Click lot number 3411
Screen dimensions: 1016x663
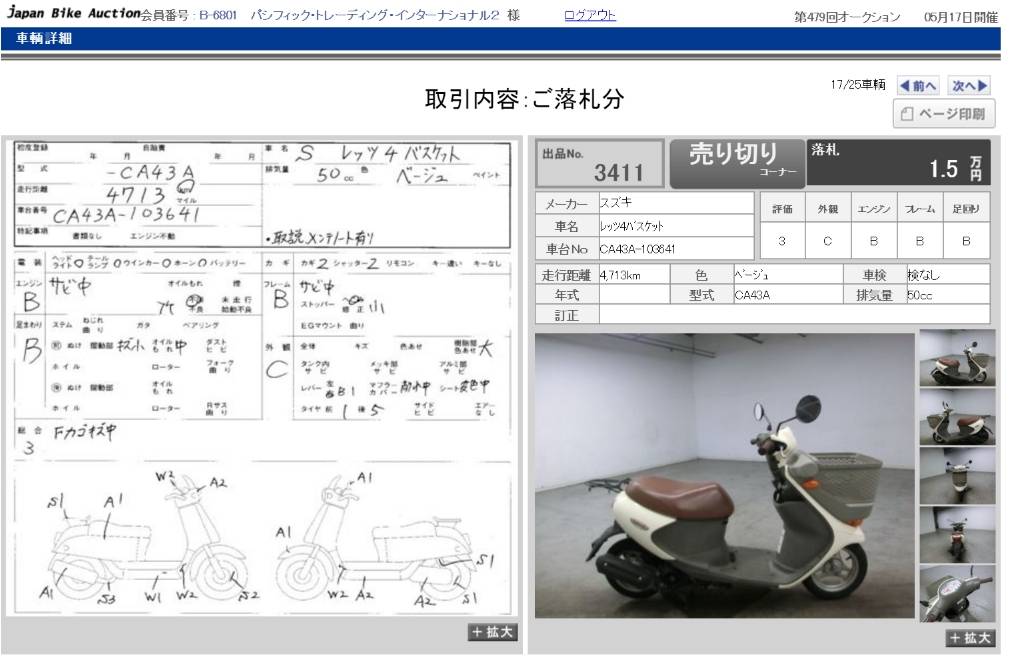tap(619, 172)
